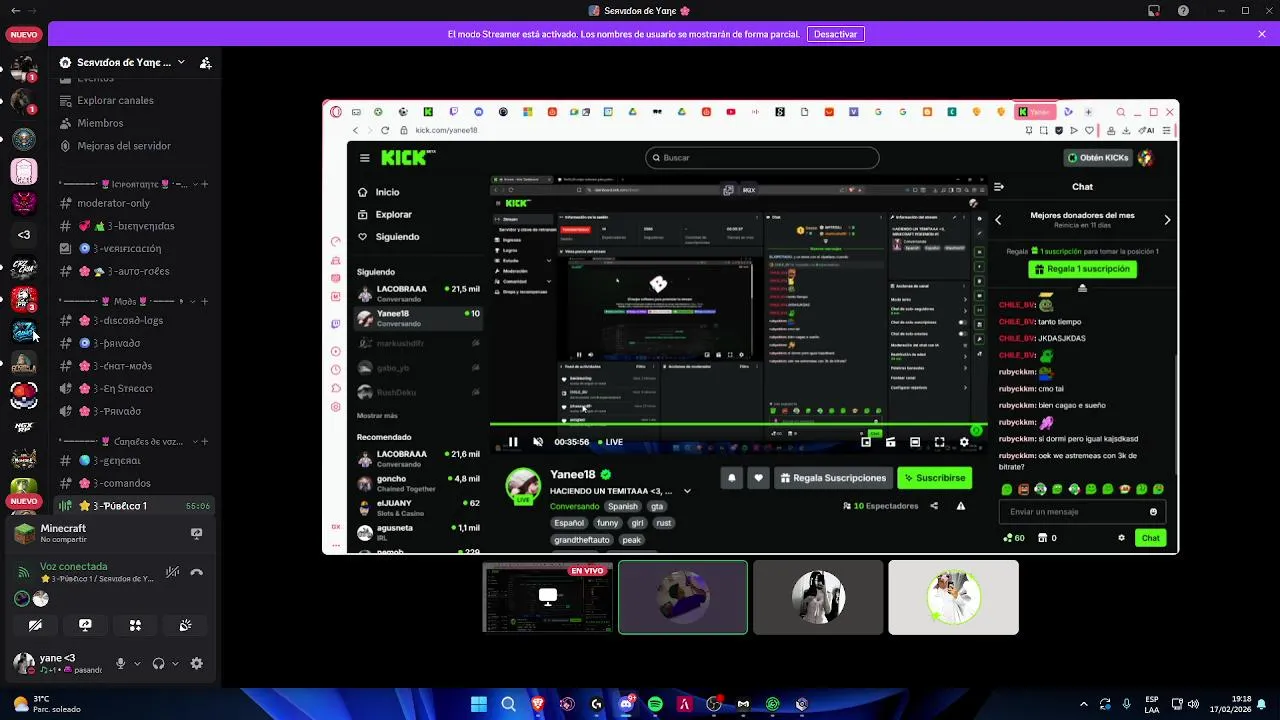
Task: Click the share your screen button in voice panel
Action: [85, 625]
